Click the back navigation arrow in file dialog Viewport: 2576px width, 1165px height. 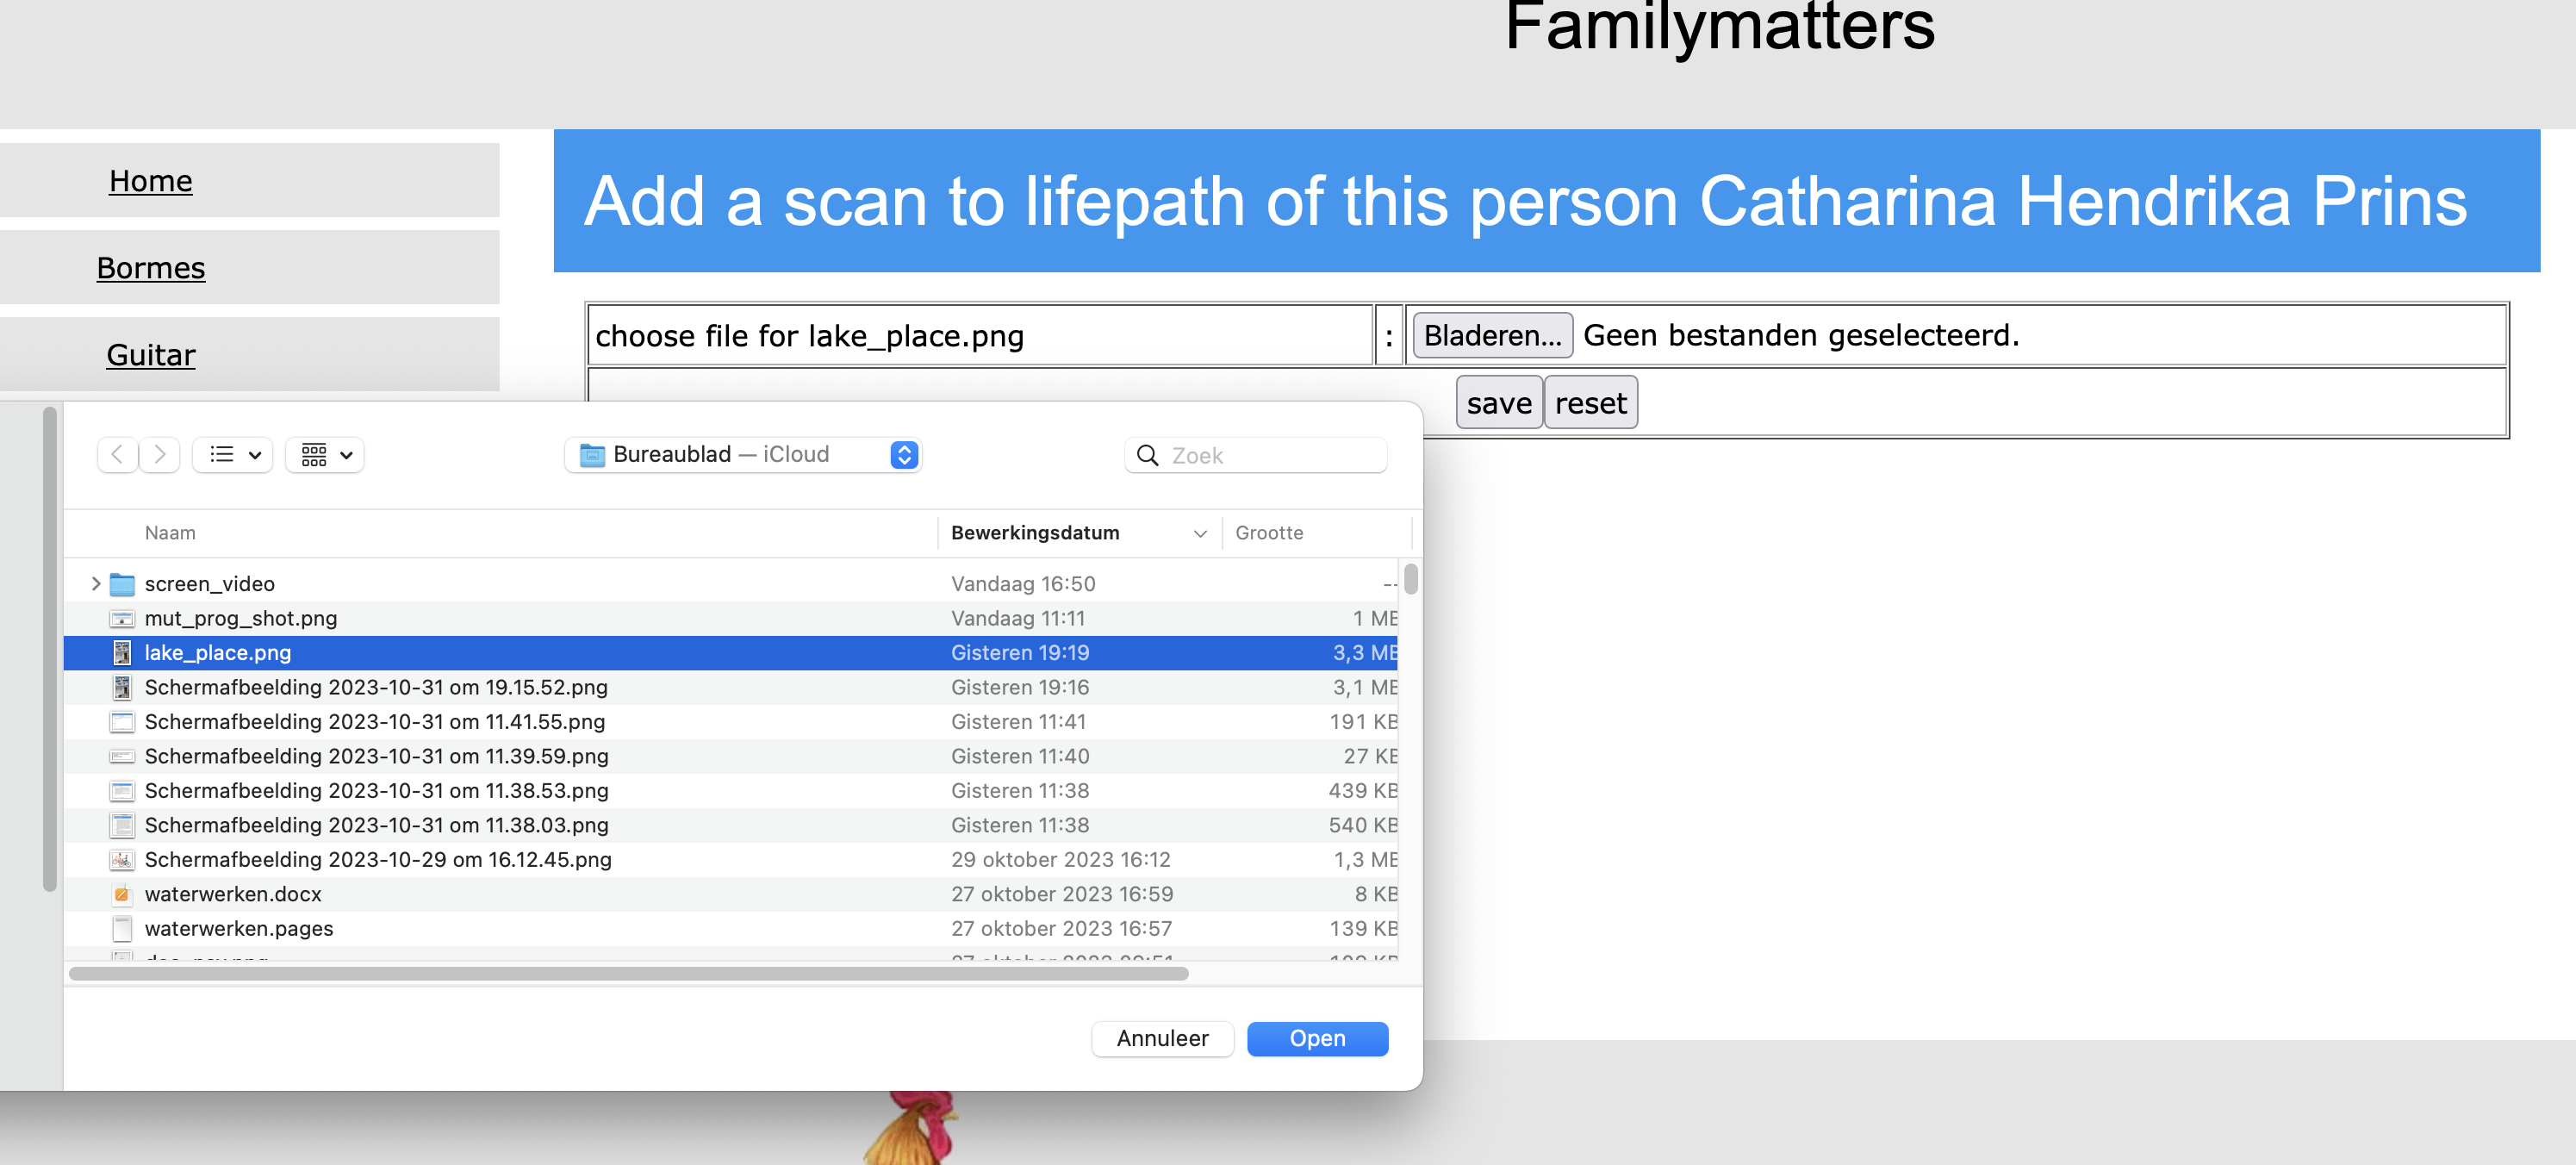[x=117, y=455]
